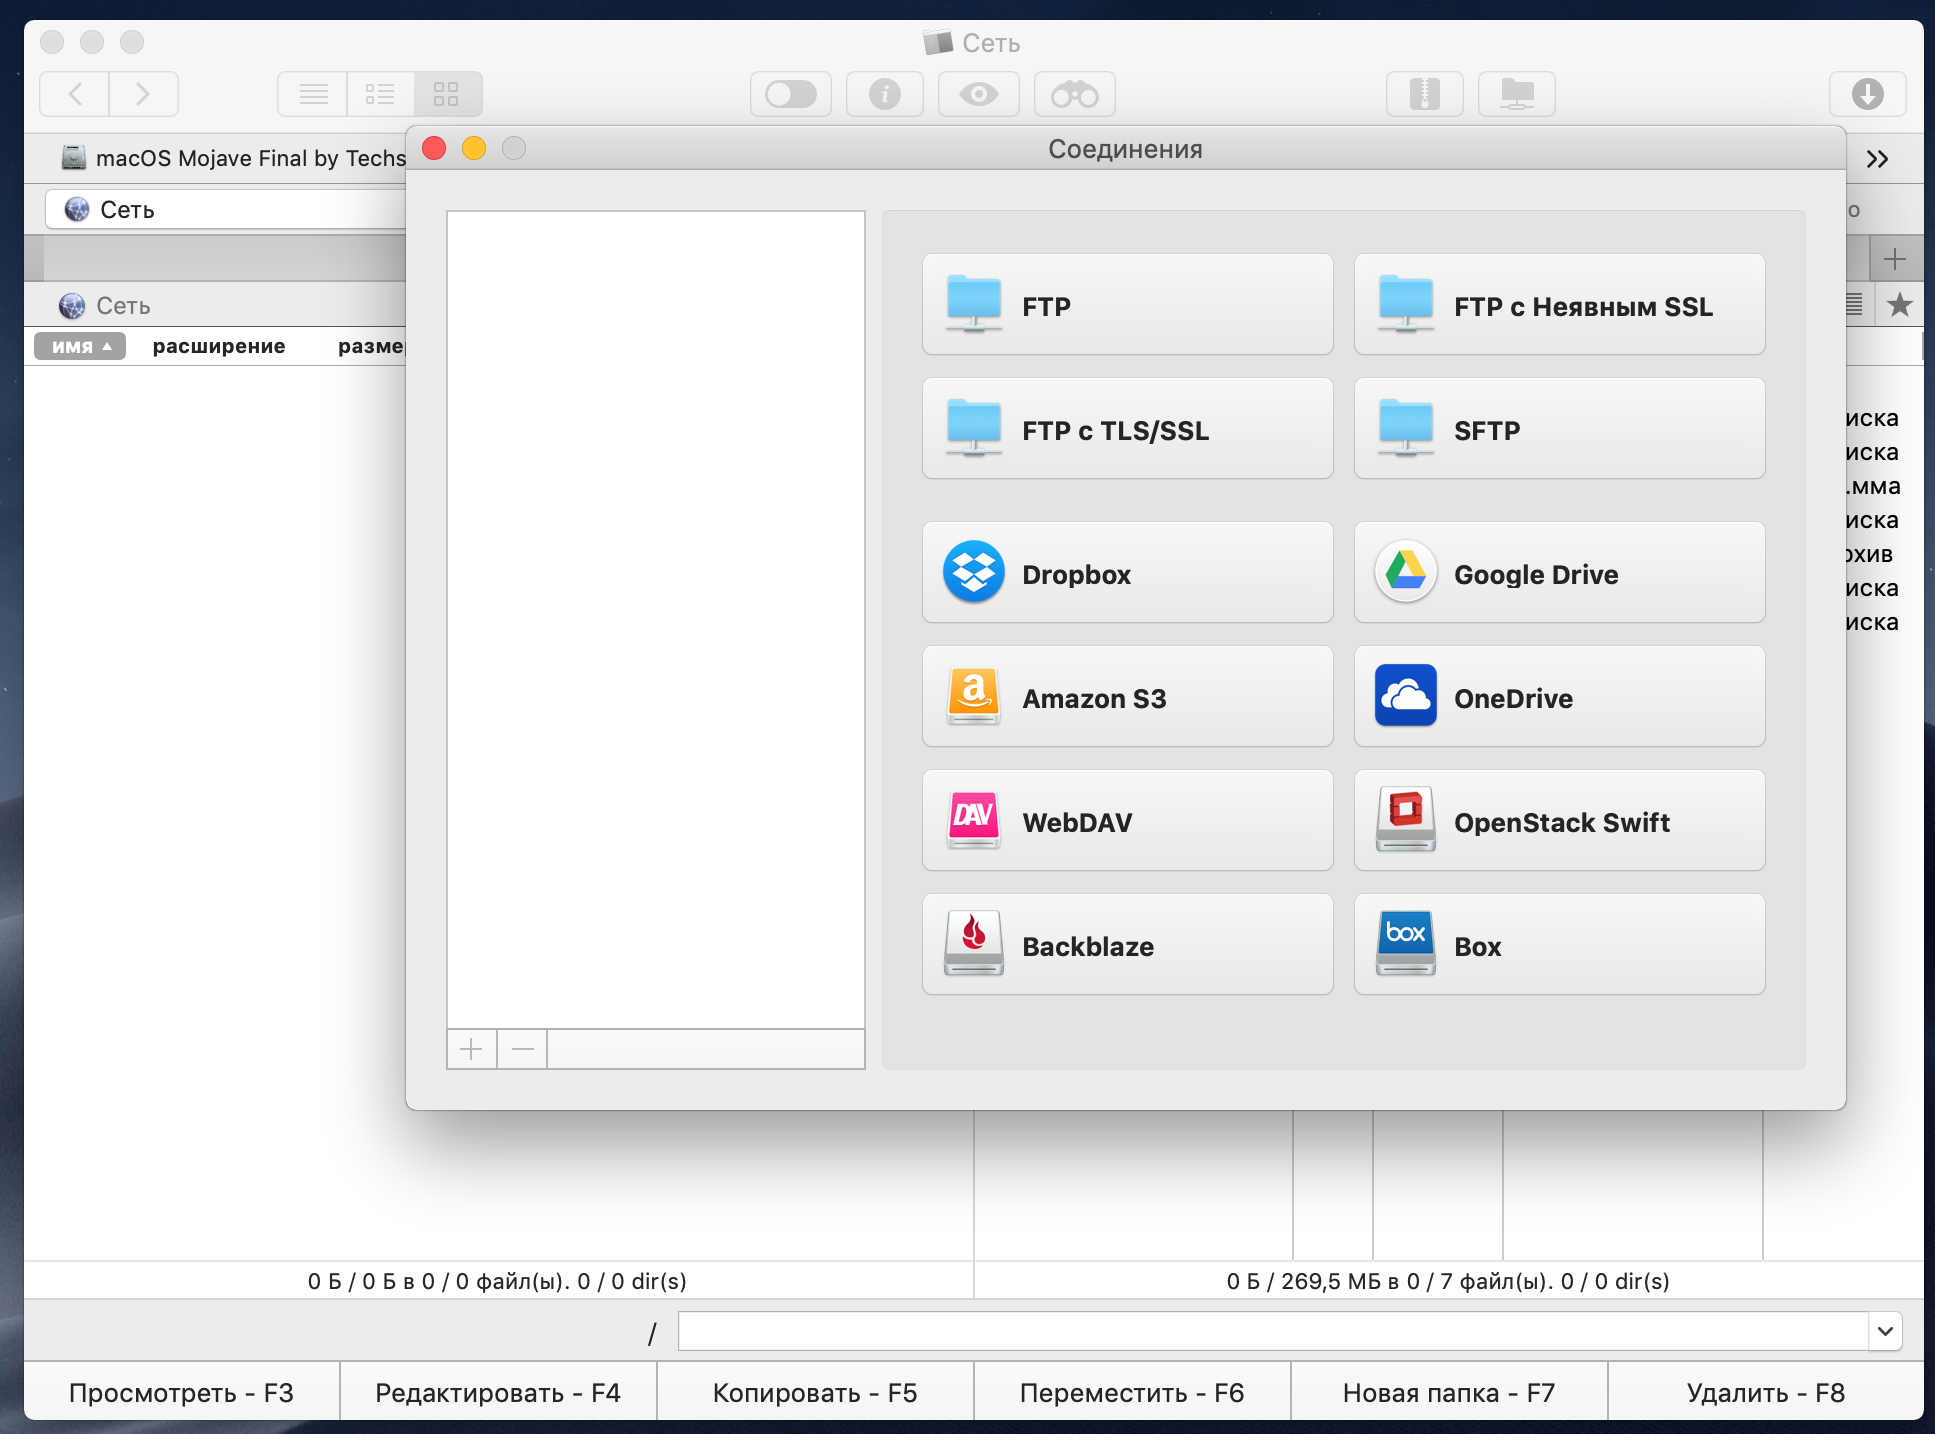Click the Backblaze flame icon

click(973, 944)
